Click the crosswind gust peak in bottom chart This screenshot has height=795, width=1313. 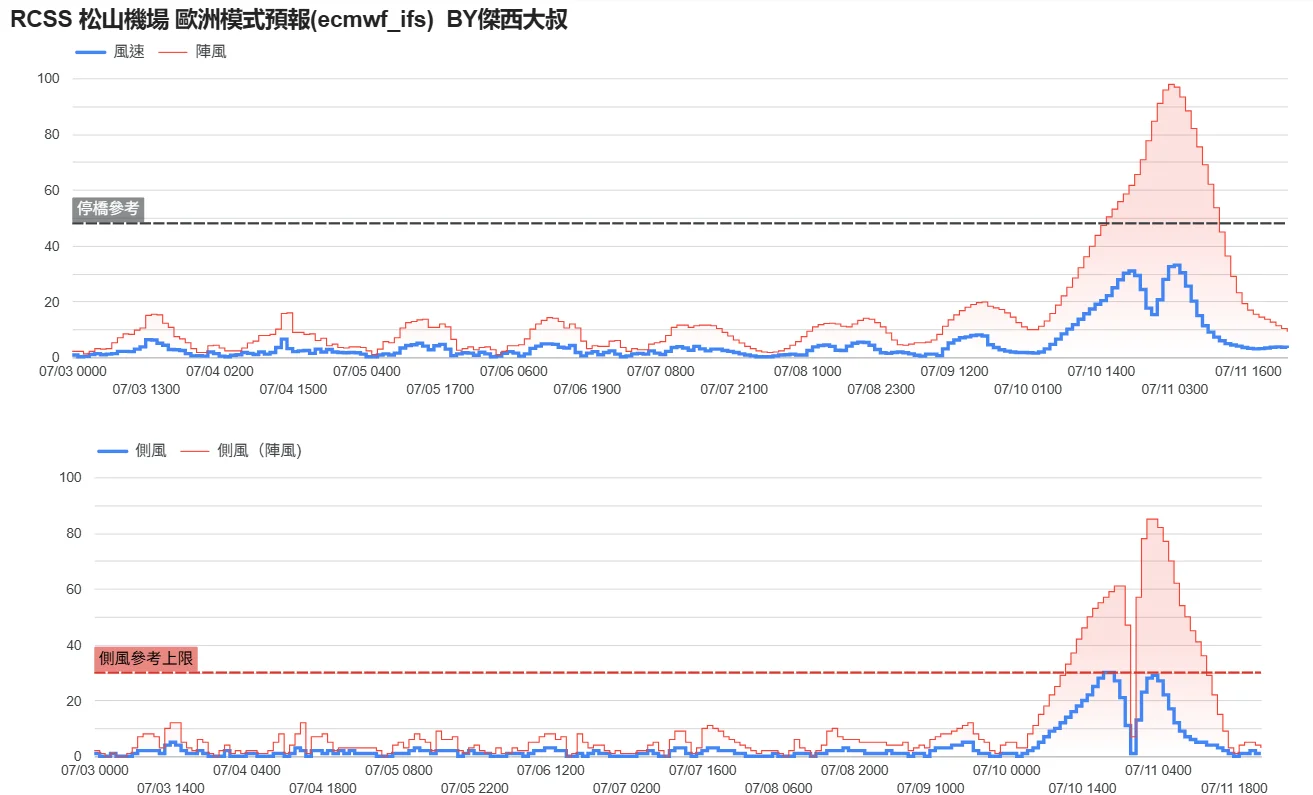point(1152,520)
